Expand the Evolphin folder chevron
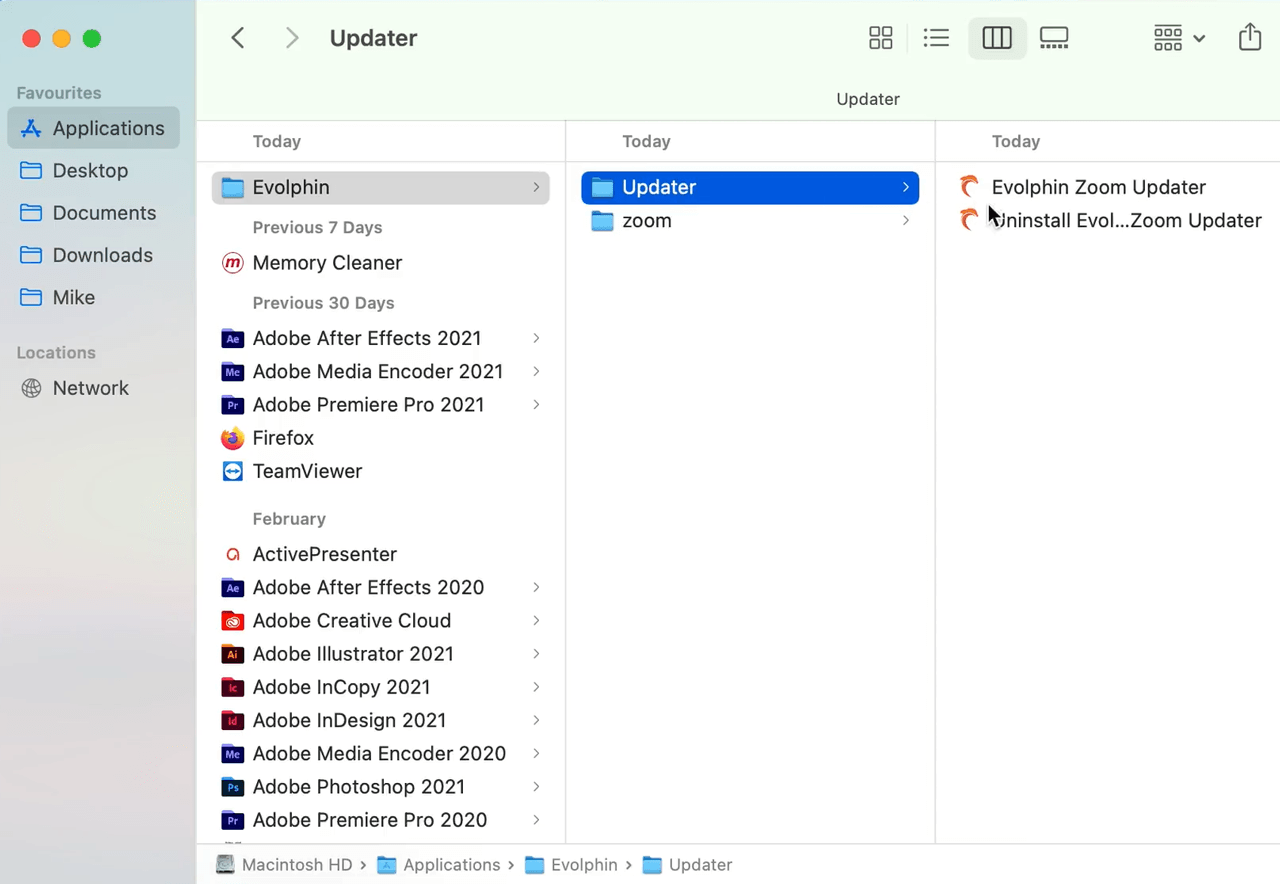The image size is (1280, 884). (537, 187)
